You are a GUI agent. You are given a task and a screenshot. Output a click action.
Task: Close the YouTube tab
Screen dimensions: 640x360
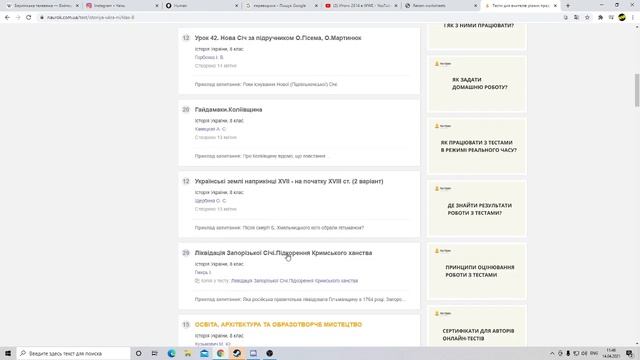click(396, 6)
